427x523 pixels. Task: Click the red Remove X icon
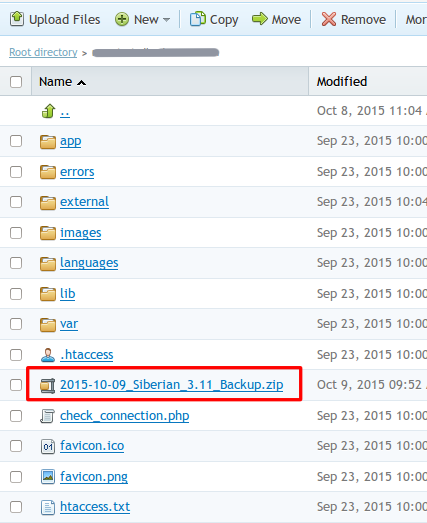329,19
